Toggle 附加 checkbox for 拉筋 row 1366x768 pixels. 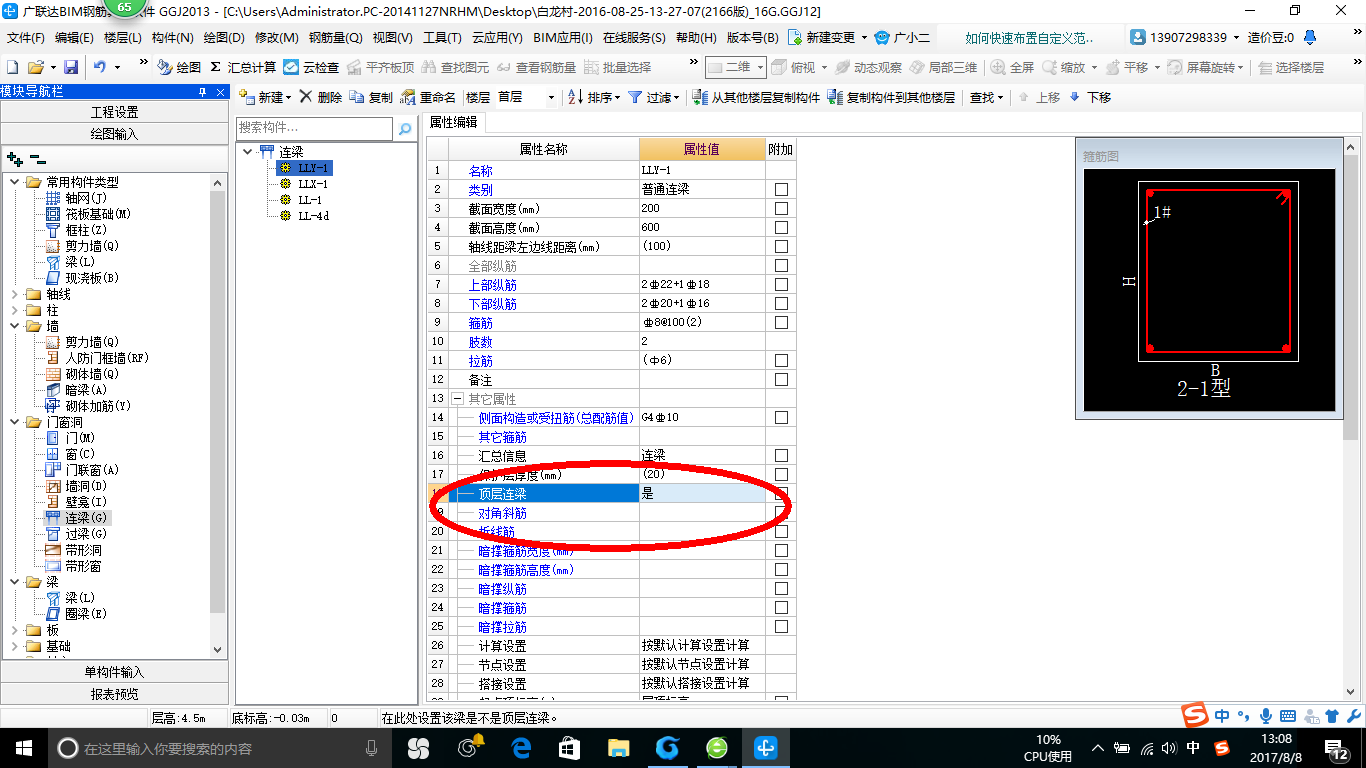781,360
